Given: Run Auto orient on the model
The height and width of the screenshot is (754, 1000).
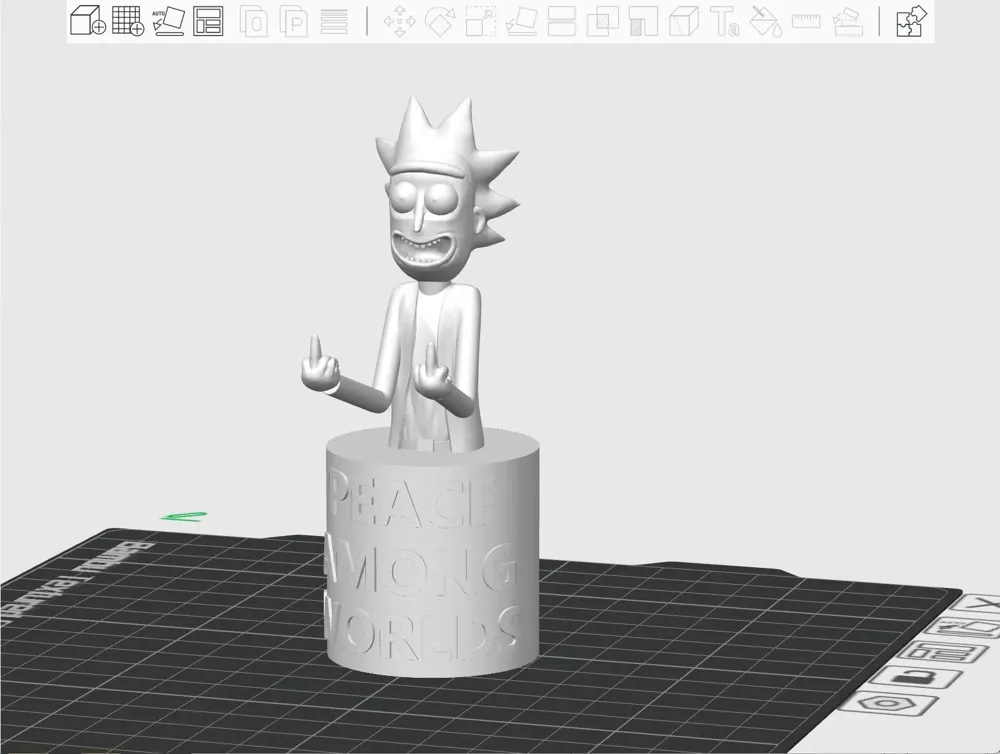Looking at the screenshot, I should pyautogui.click(x=168, y=21).
